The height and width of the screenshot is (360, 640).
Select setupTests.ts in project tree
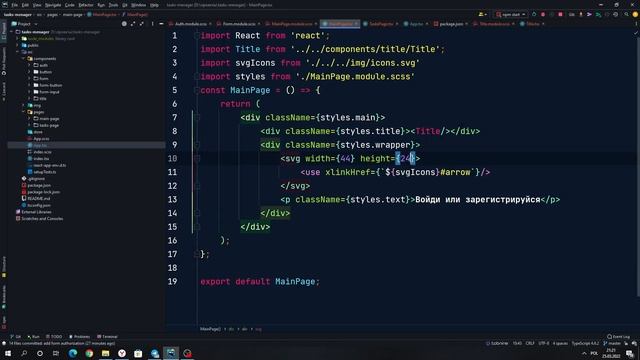tap(42, 172)
